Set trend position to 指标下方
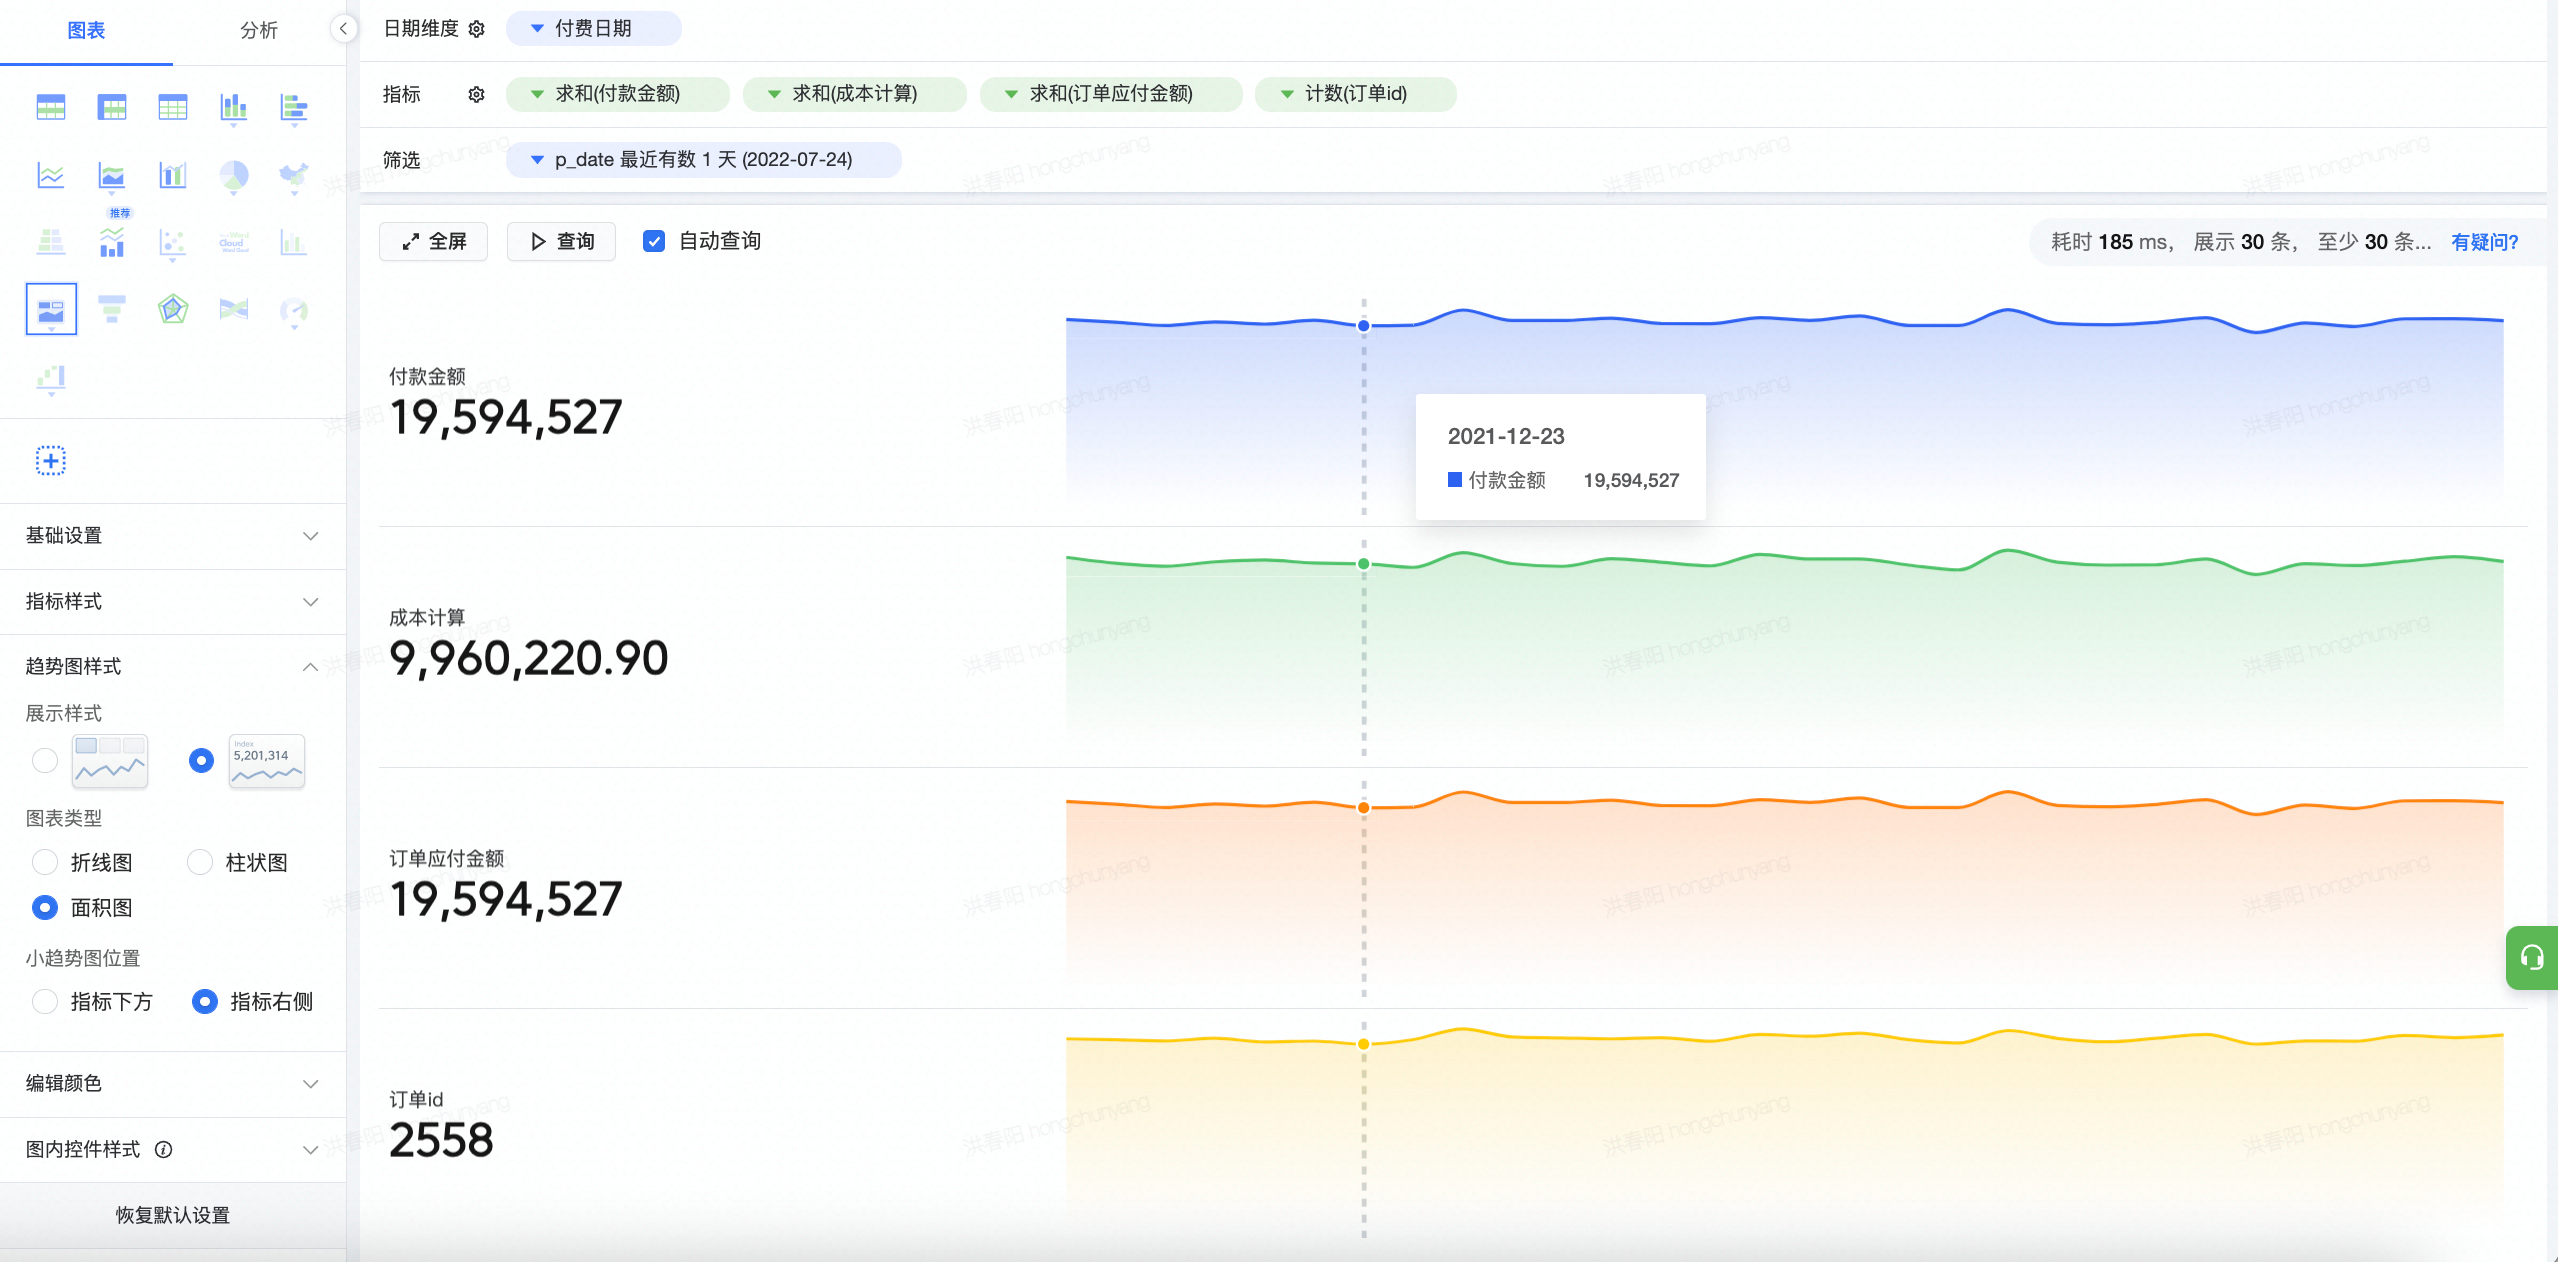 [x=45, y=1001]
